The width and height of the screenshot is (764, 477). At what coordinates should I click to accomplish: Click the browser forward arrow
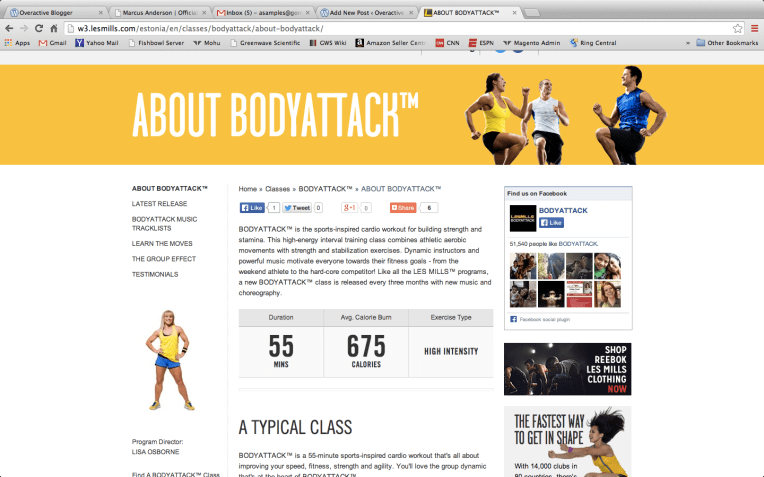pos(24,28)
